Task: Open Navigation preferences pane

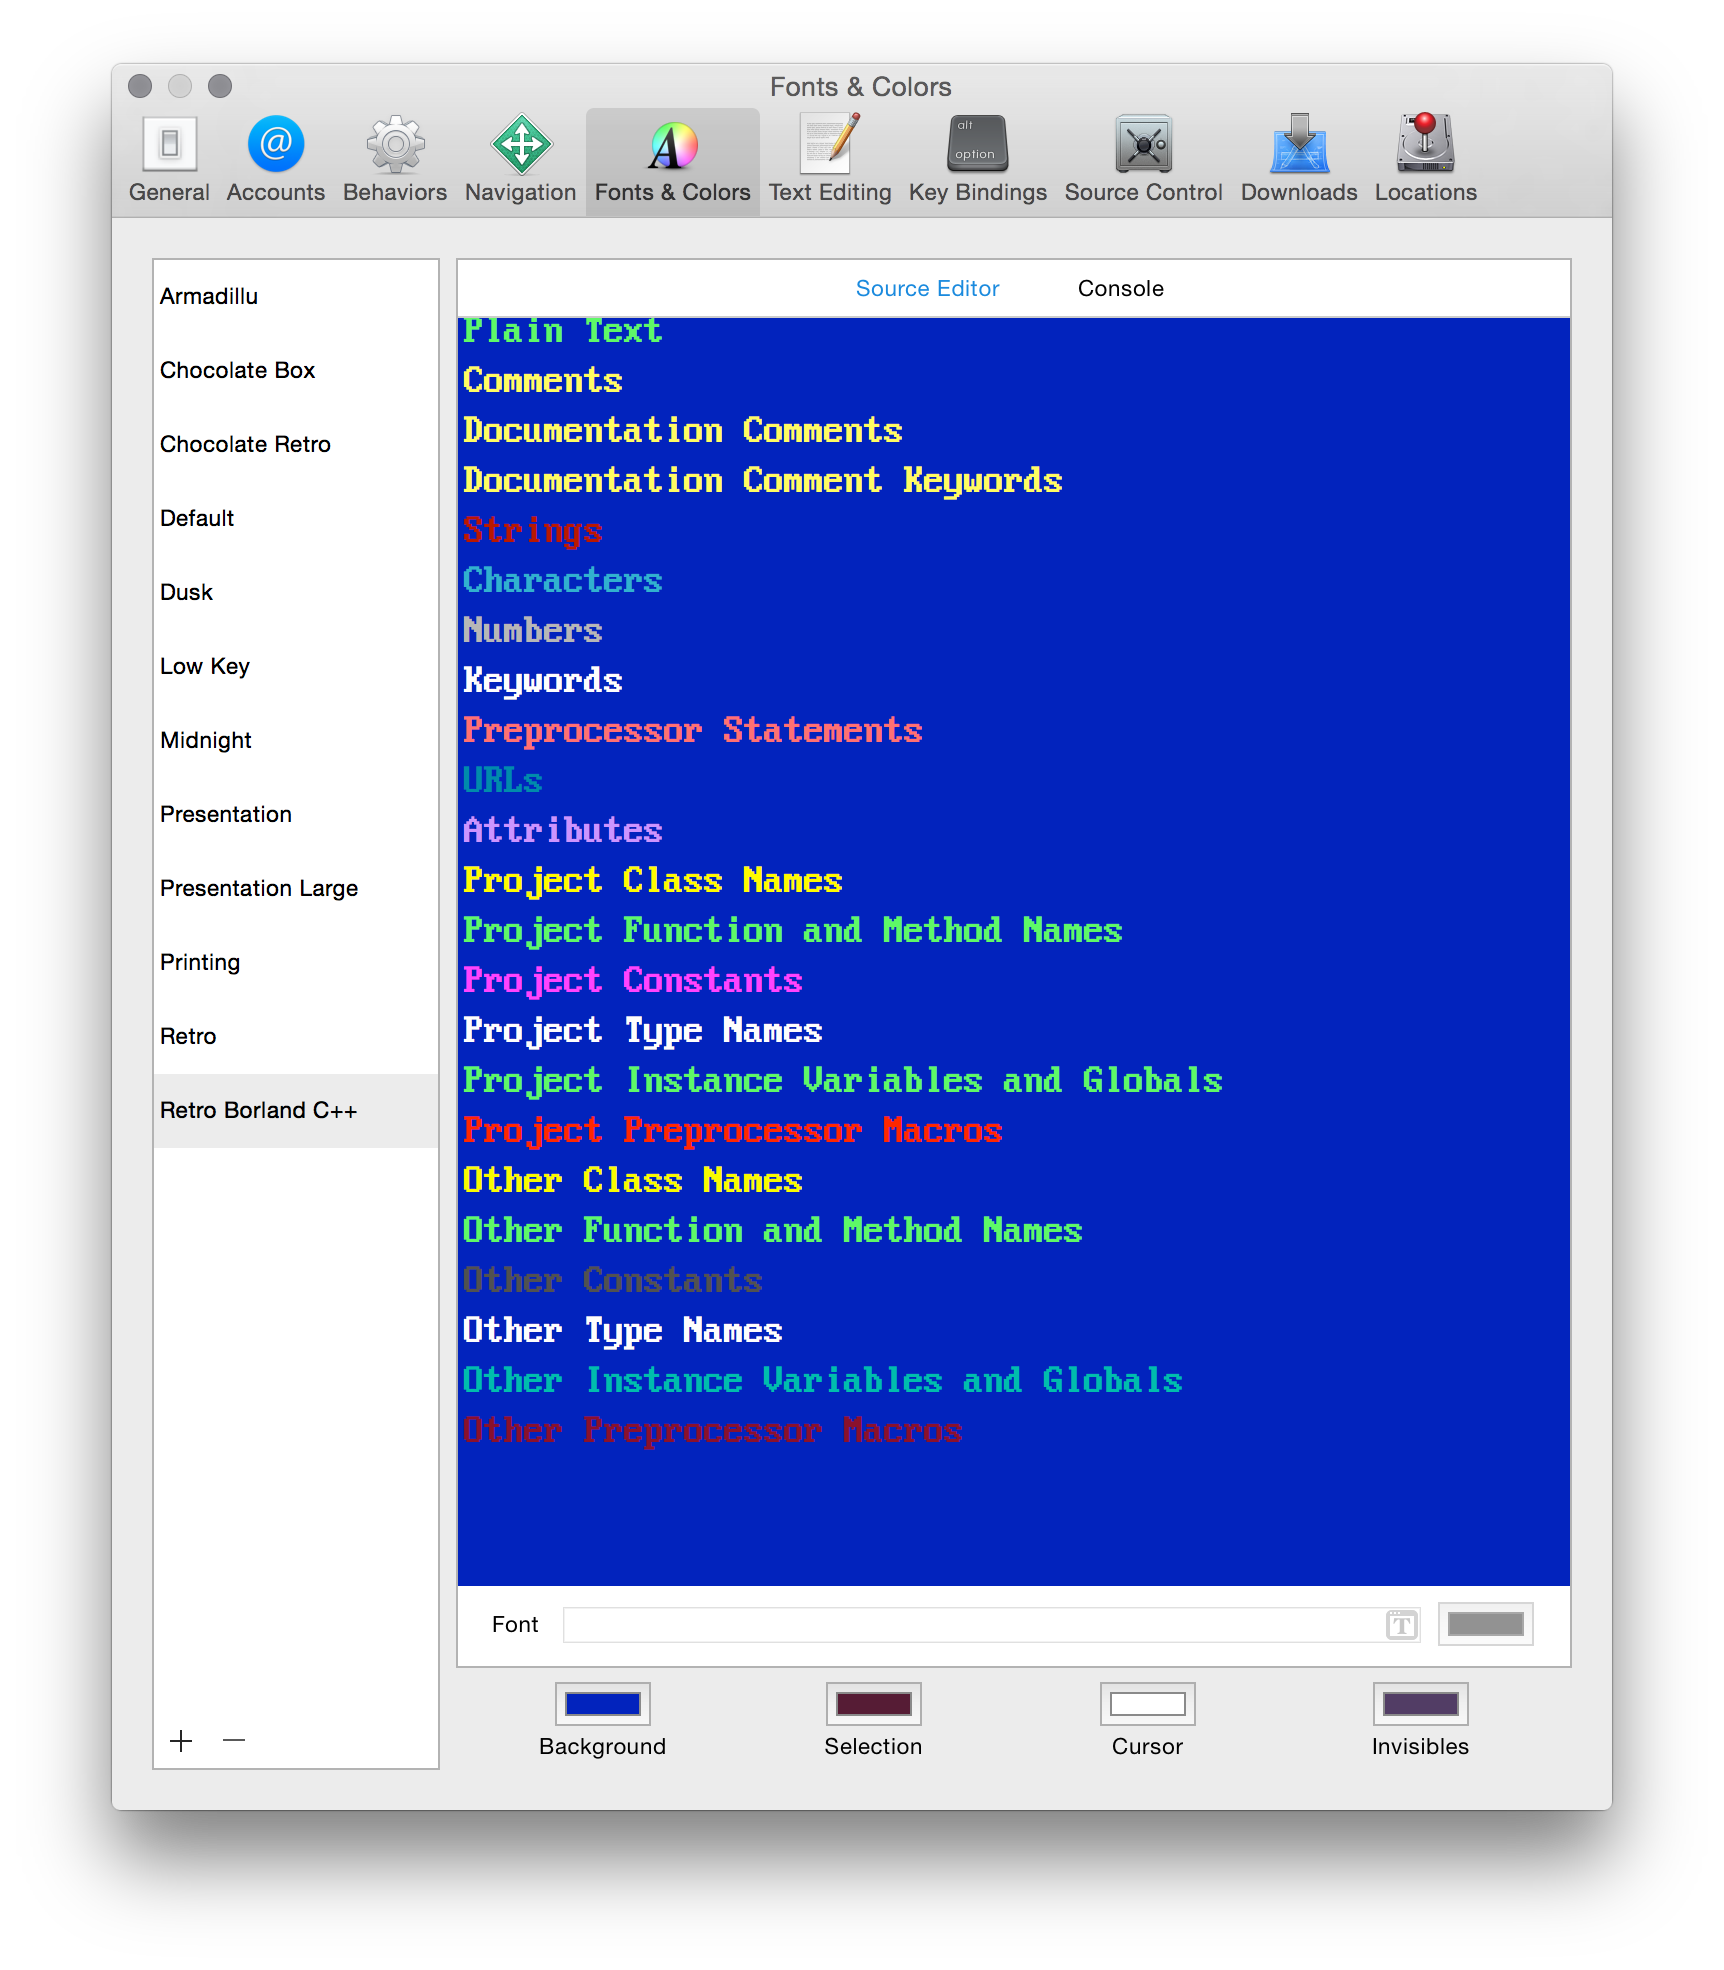Action: 521,160
